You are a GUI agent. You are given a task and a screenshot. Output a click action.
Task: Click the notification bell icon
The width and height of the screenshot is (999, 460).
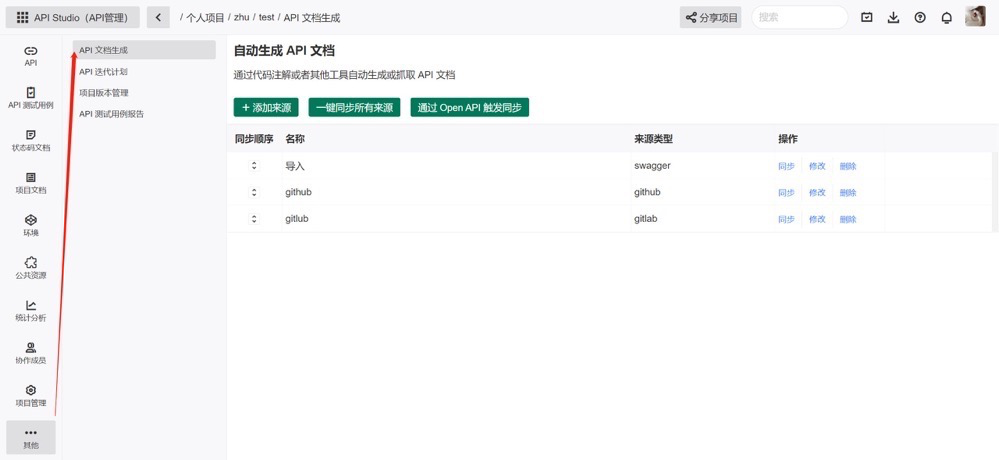click(946, 18)
